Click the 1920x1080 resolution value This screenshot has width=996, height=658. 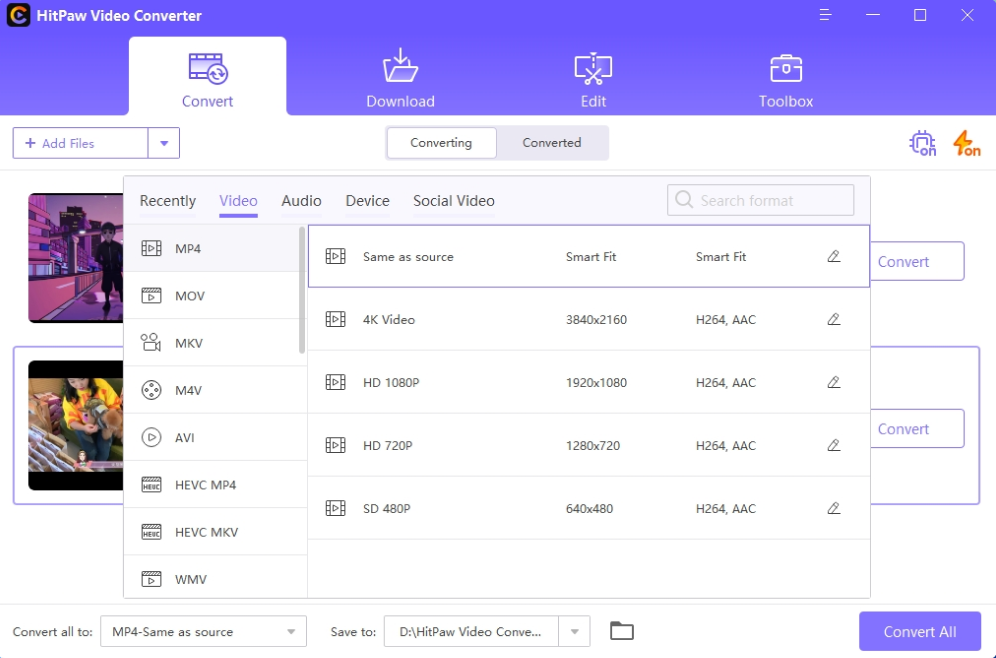[x=596, y=382]
